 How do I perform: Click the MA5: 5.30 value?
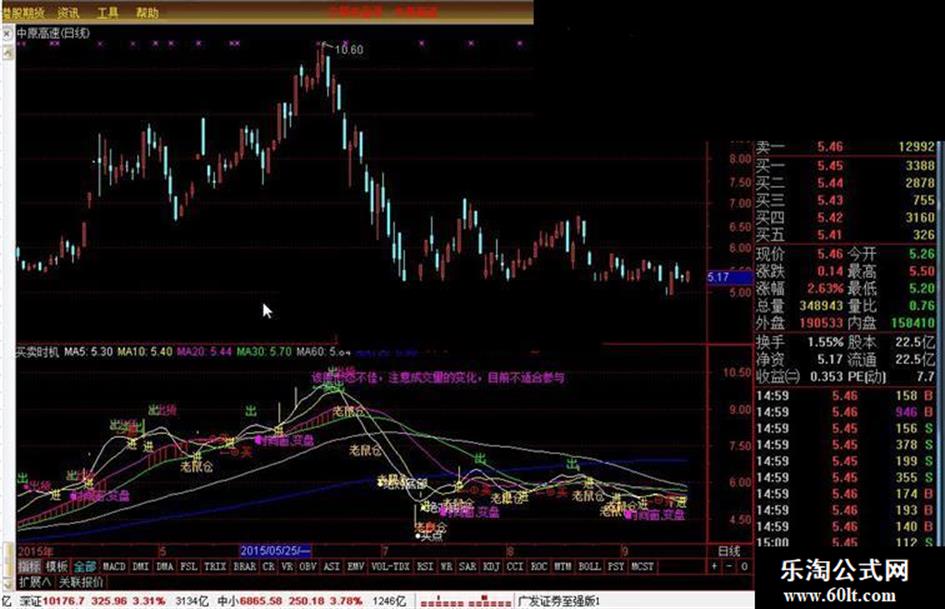[89, 352]
